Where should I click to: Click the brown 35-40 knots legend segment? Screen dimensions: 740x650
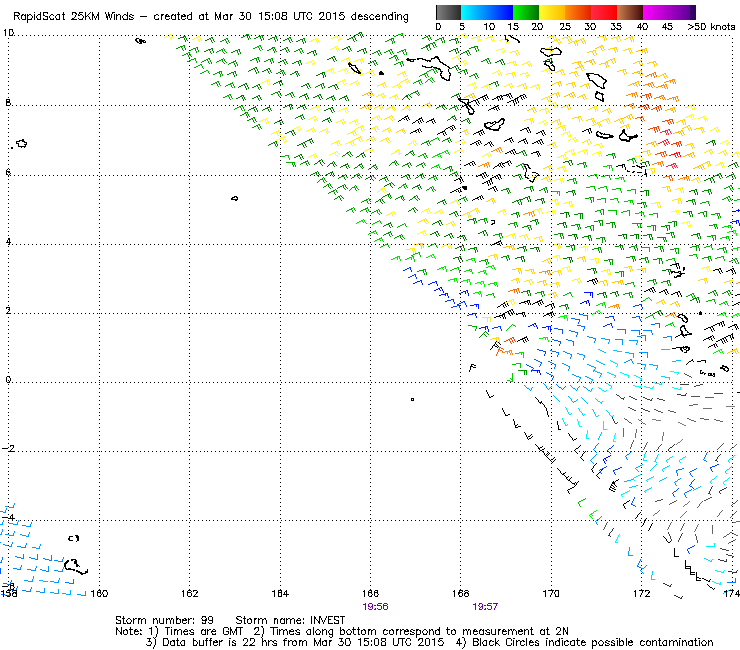tap(630, 12)
